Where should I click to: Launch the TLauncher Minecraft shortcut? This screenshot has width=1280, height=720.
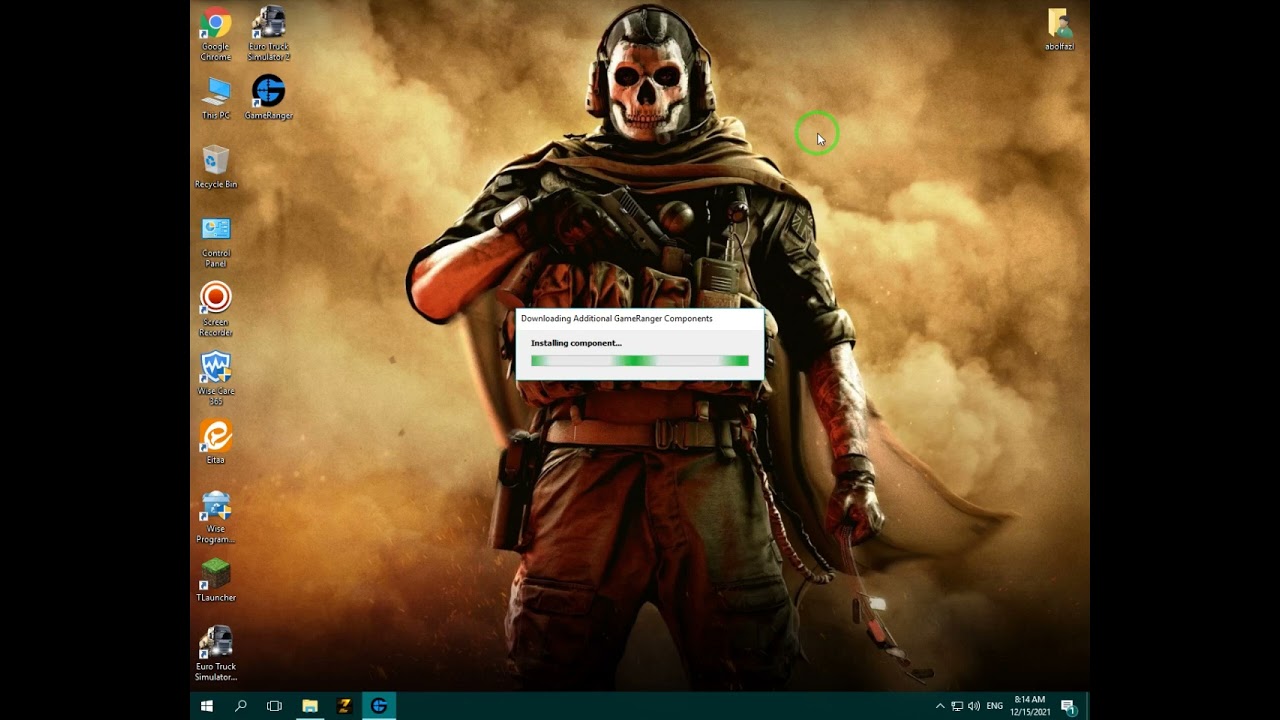tap(215, 580)
